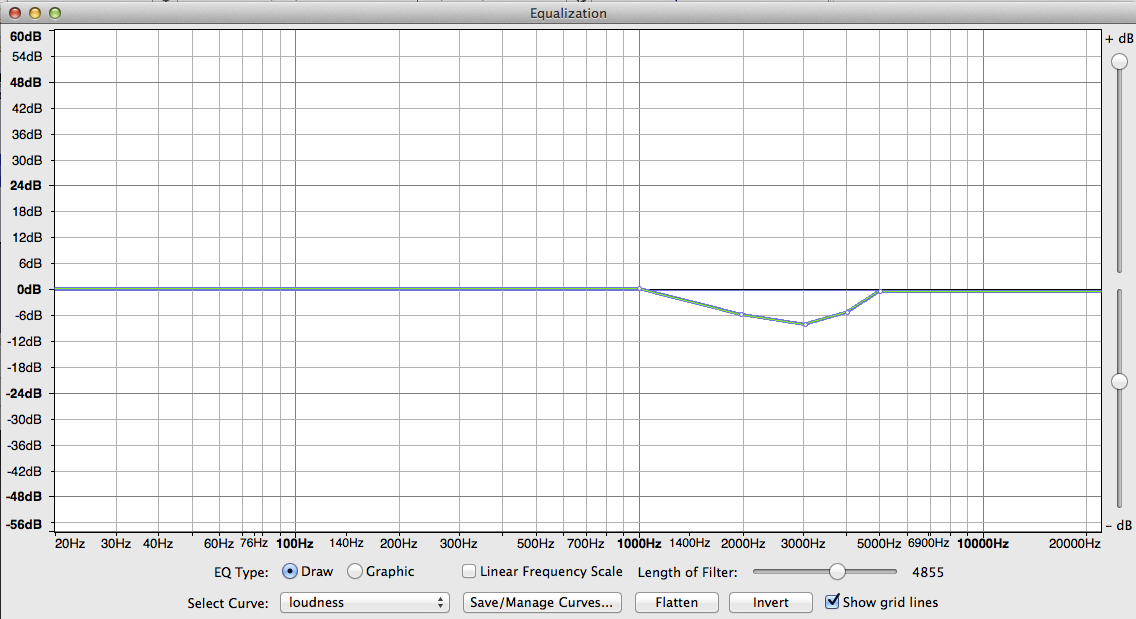Click the Length of Filter slider handle
The image size is (1136, 619).
click(837, 571)
